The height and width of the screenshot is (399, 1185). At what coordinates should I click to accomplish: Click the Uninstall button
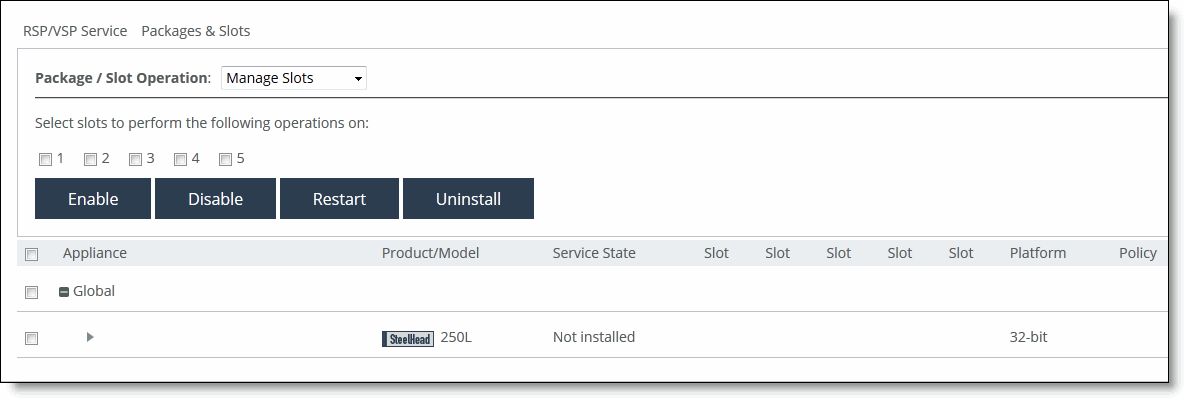469,199
